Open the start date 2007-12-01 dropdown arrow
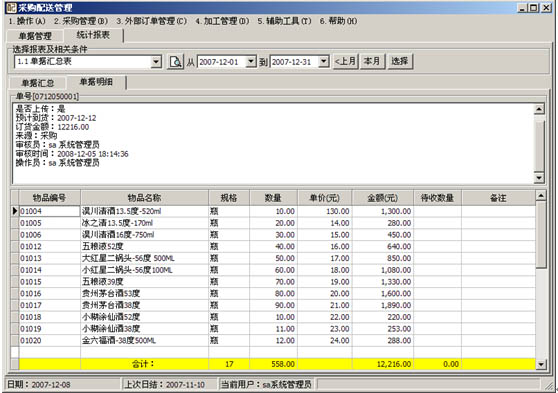558x393 pixels. (x=251, y=62)
